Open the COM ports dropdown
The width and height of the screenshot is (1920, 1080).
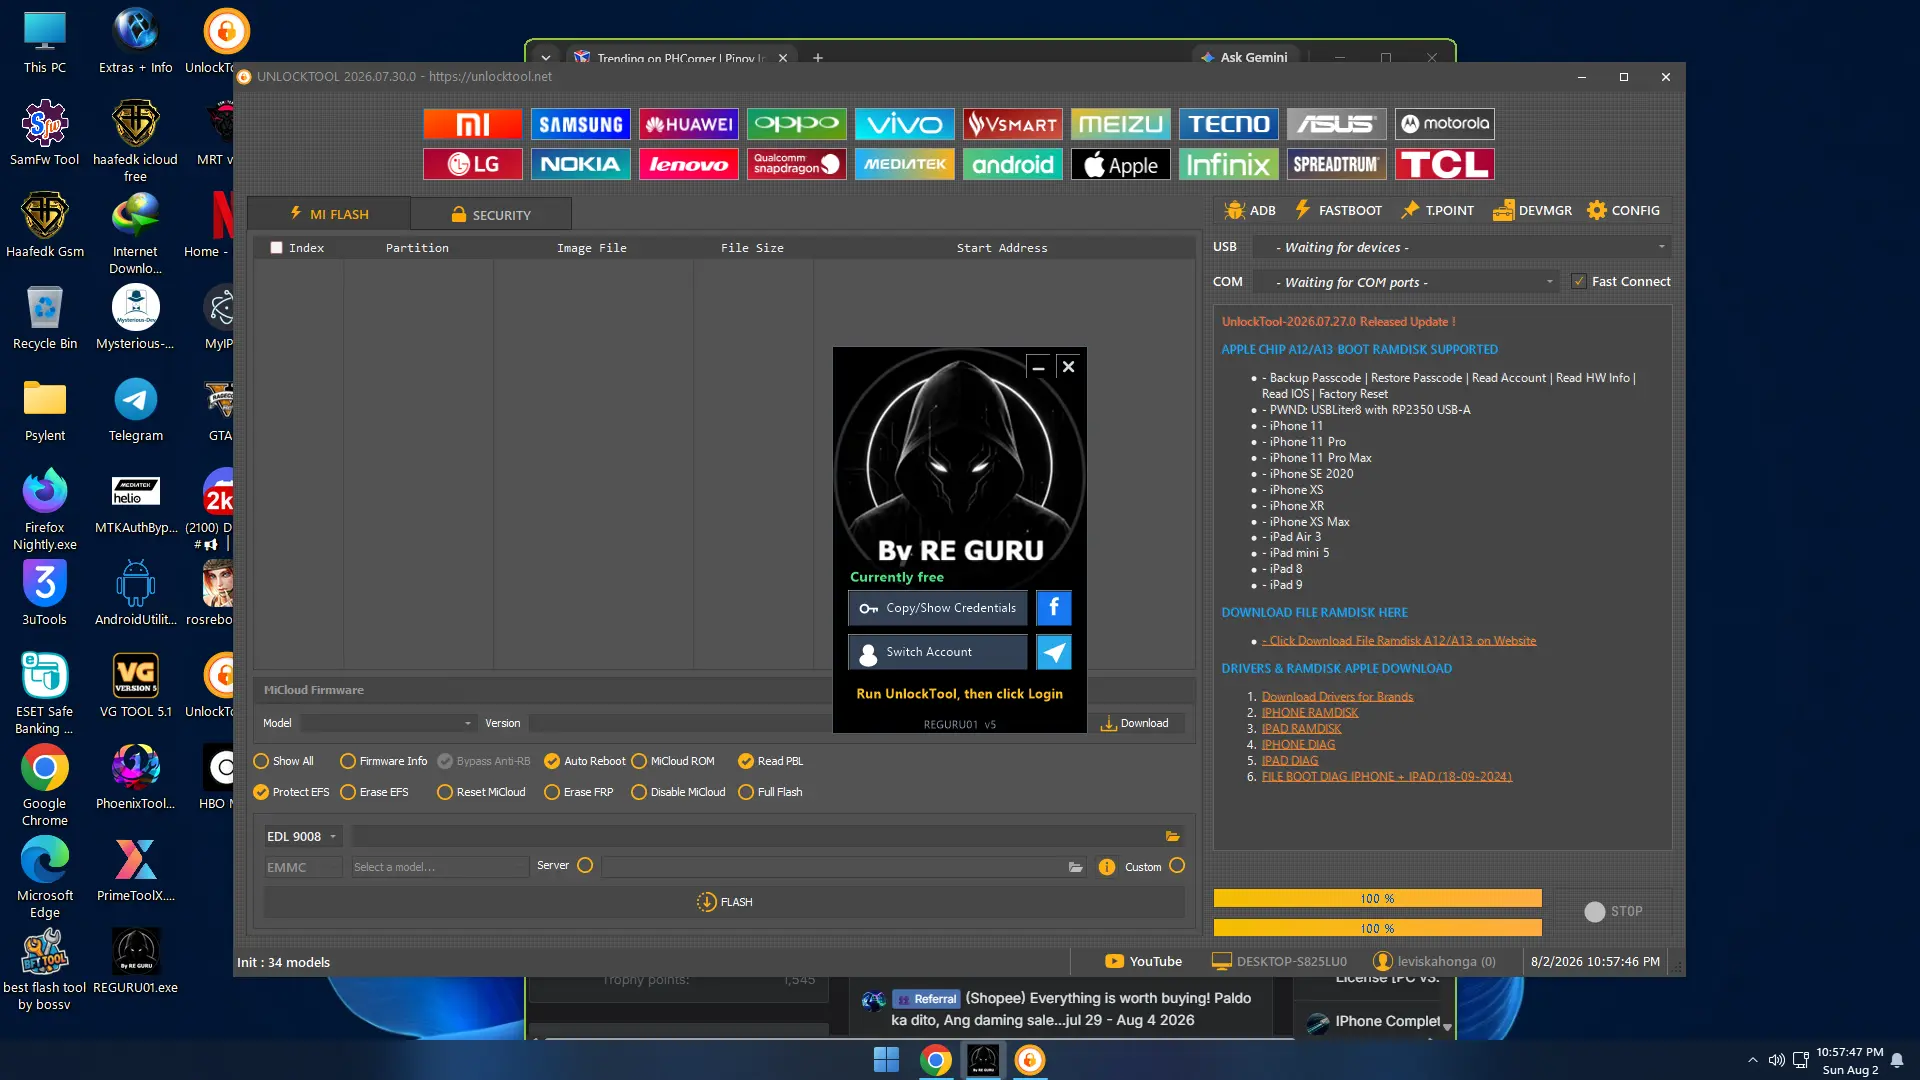[1406, 282]
